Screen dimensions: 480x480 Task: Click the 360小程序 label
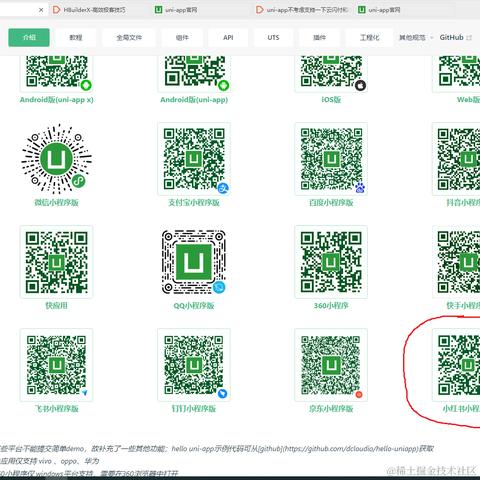tap(331, 306)
